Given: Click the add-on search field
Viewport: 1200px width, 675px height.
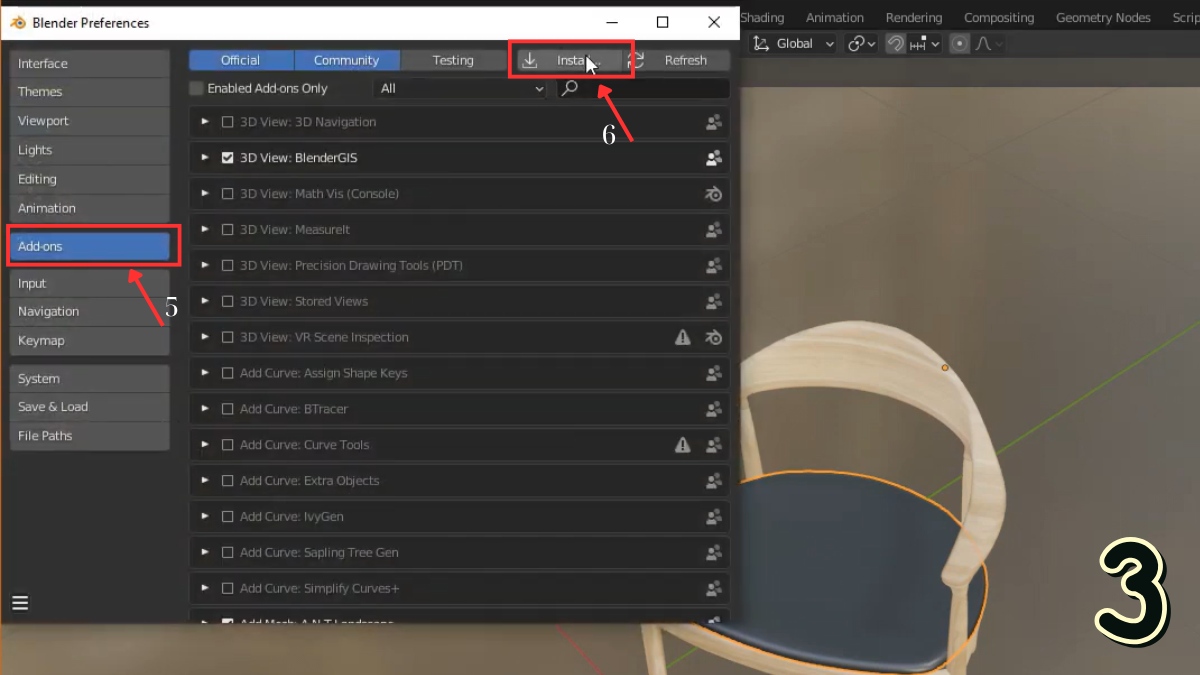Looking at the screenshot, I should [643, 88].
